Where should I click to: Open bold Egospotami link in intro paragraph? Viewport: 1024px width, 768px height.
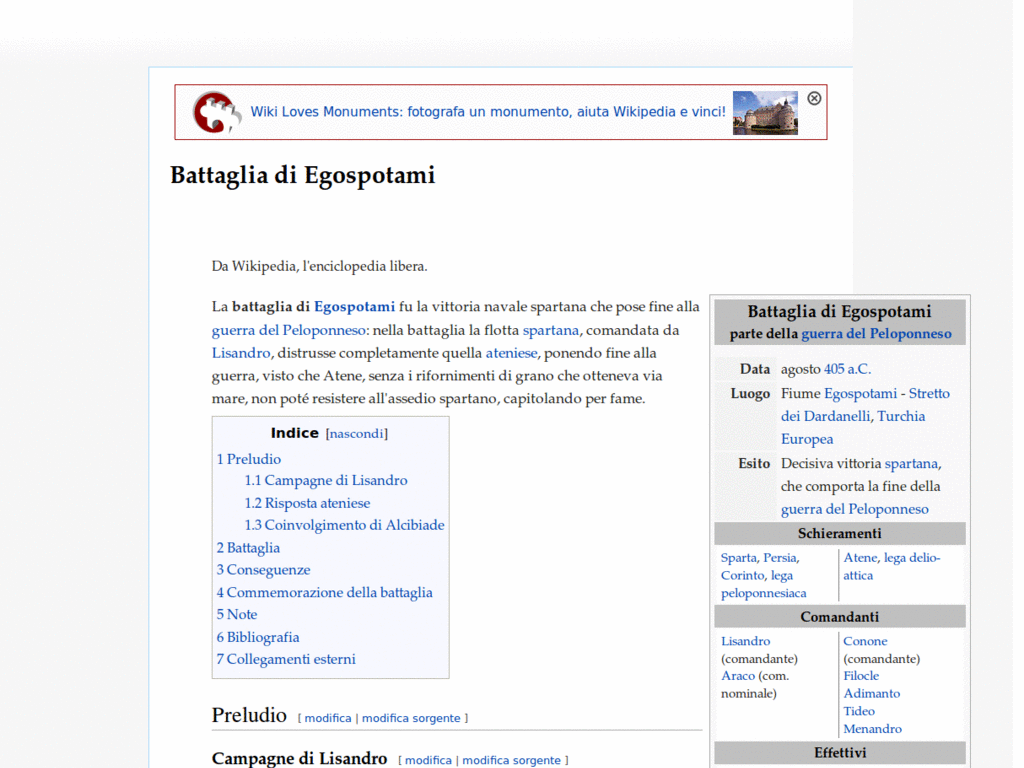[355, 307]
